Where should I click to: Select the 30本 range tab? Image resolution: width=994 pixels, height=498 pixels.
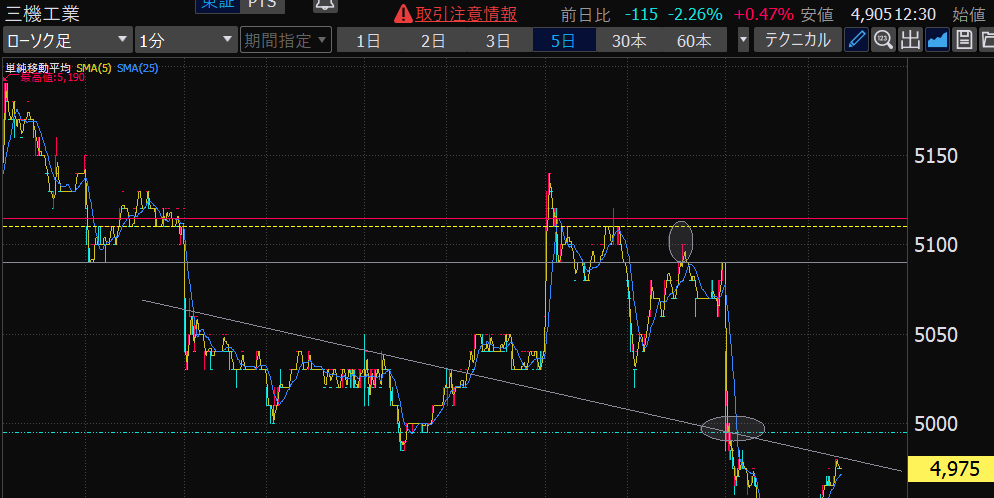(629, 41)
